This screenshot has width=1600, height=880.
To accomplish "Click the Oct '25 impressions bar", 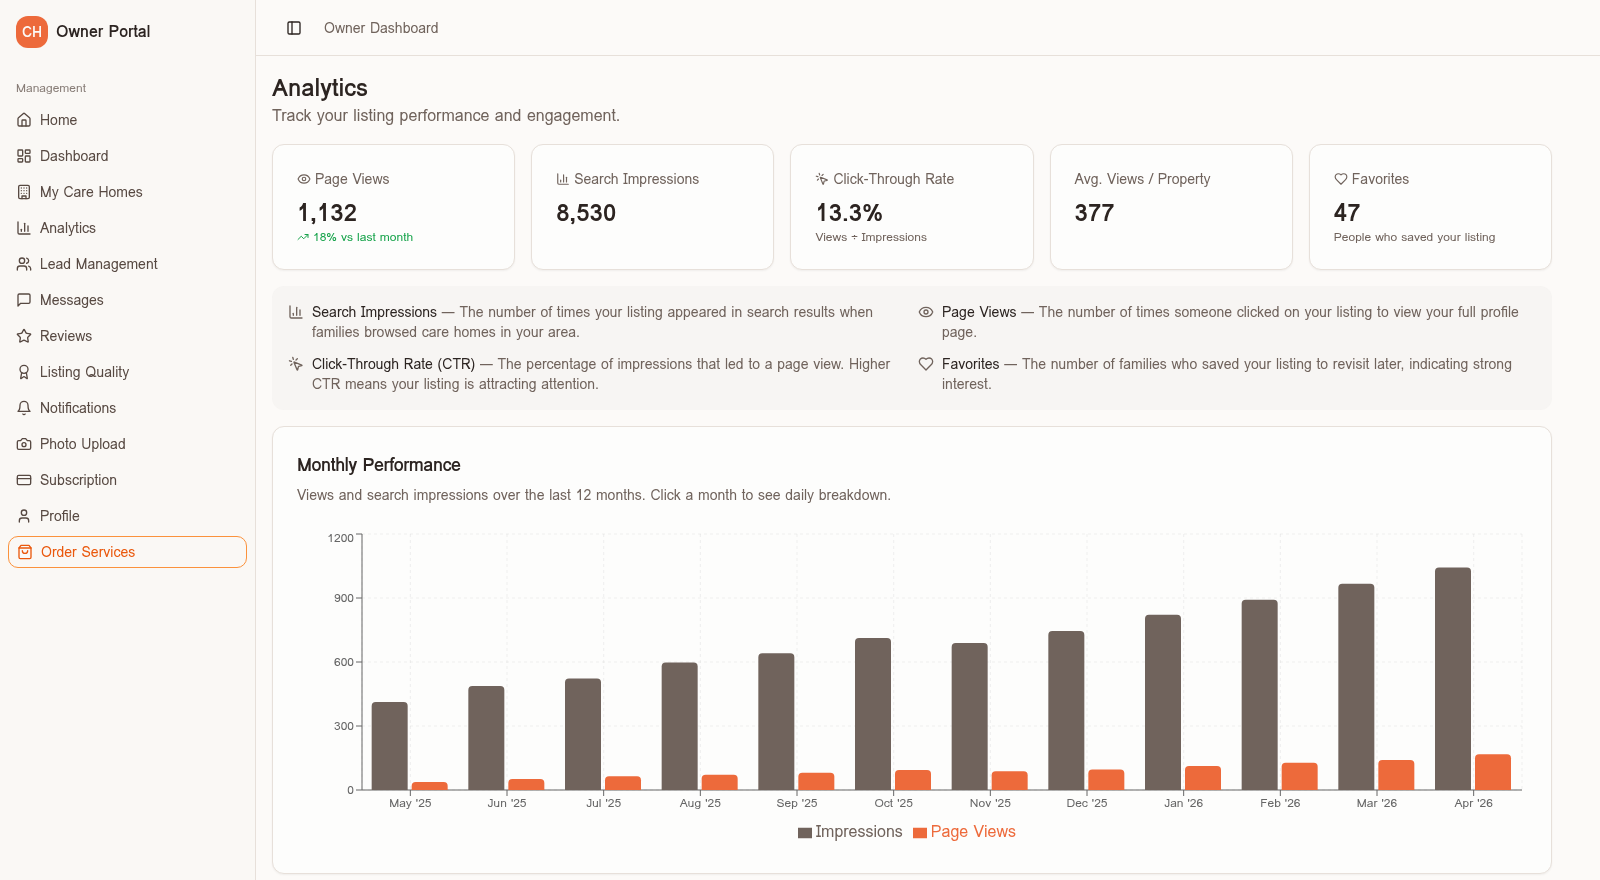I will tap(873, 714).
